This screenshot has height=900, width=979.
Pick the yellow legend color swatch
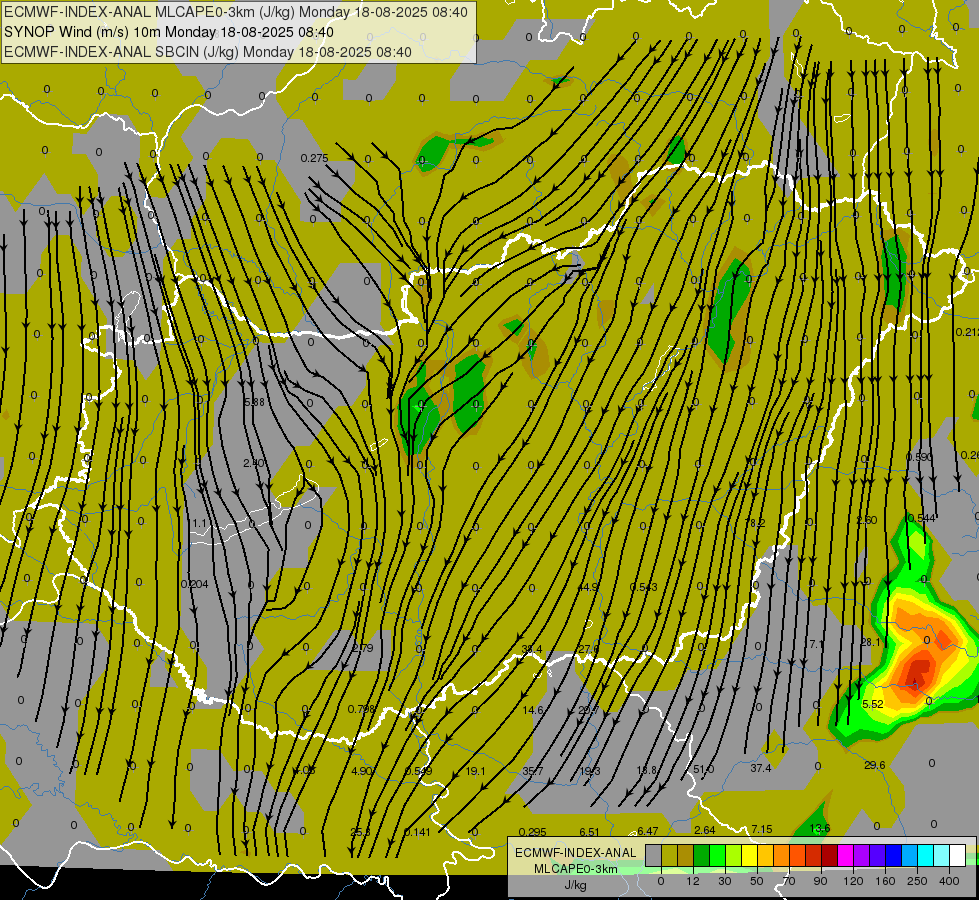tap(750, 855)
